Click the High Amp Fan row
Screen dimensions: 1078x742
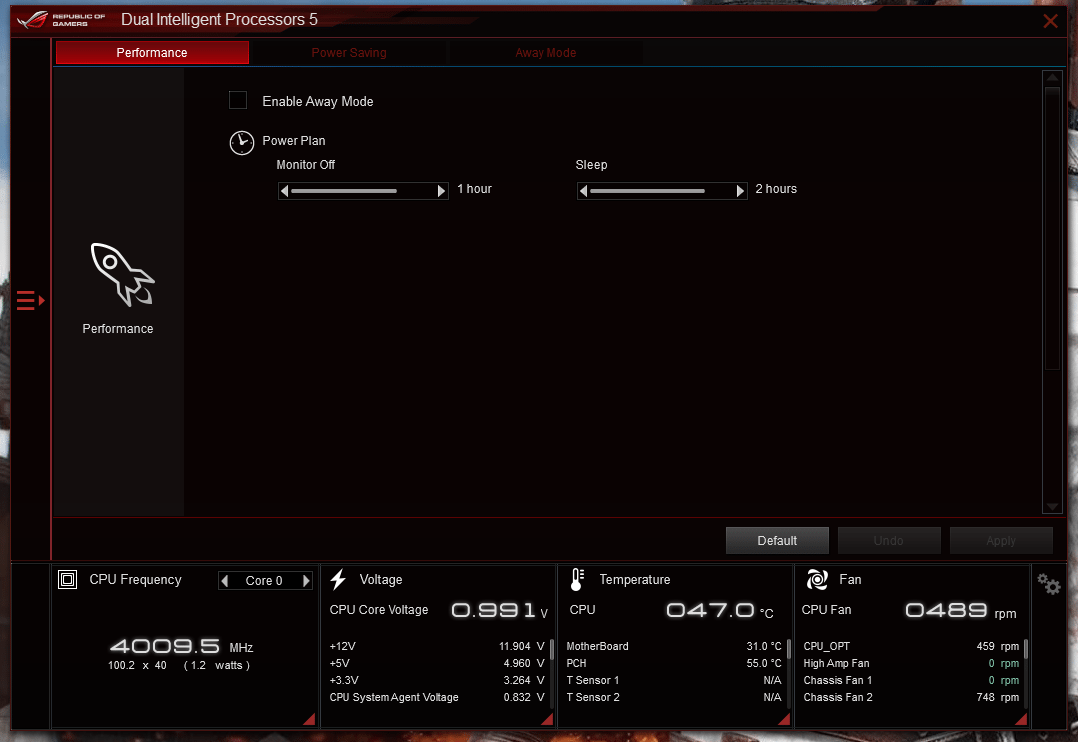tap(911, 664)
